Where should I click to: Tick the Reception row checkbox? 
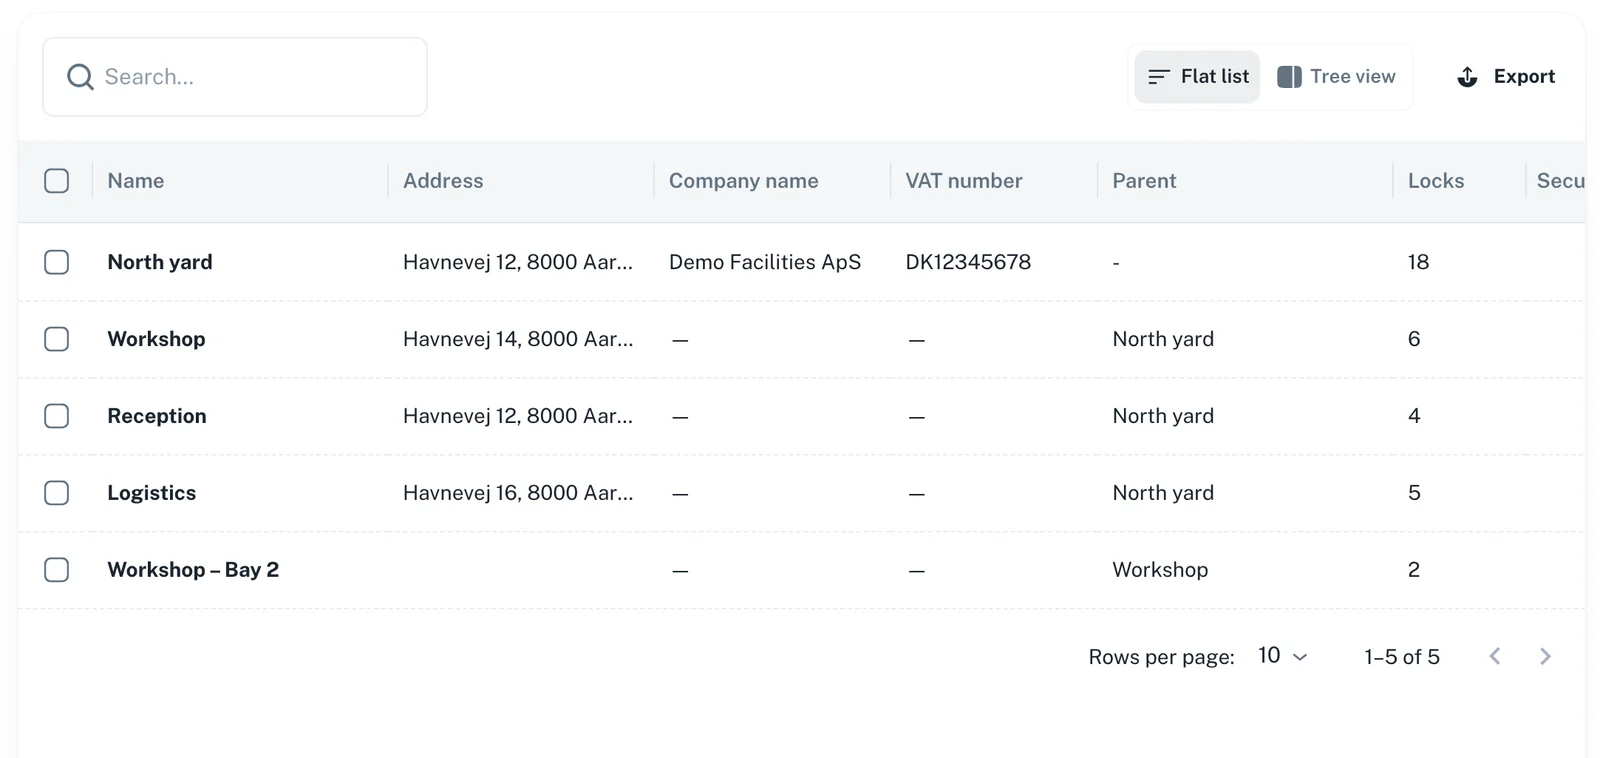57,416
